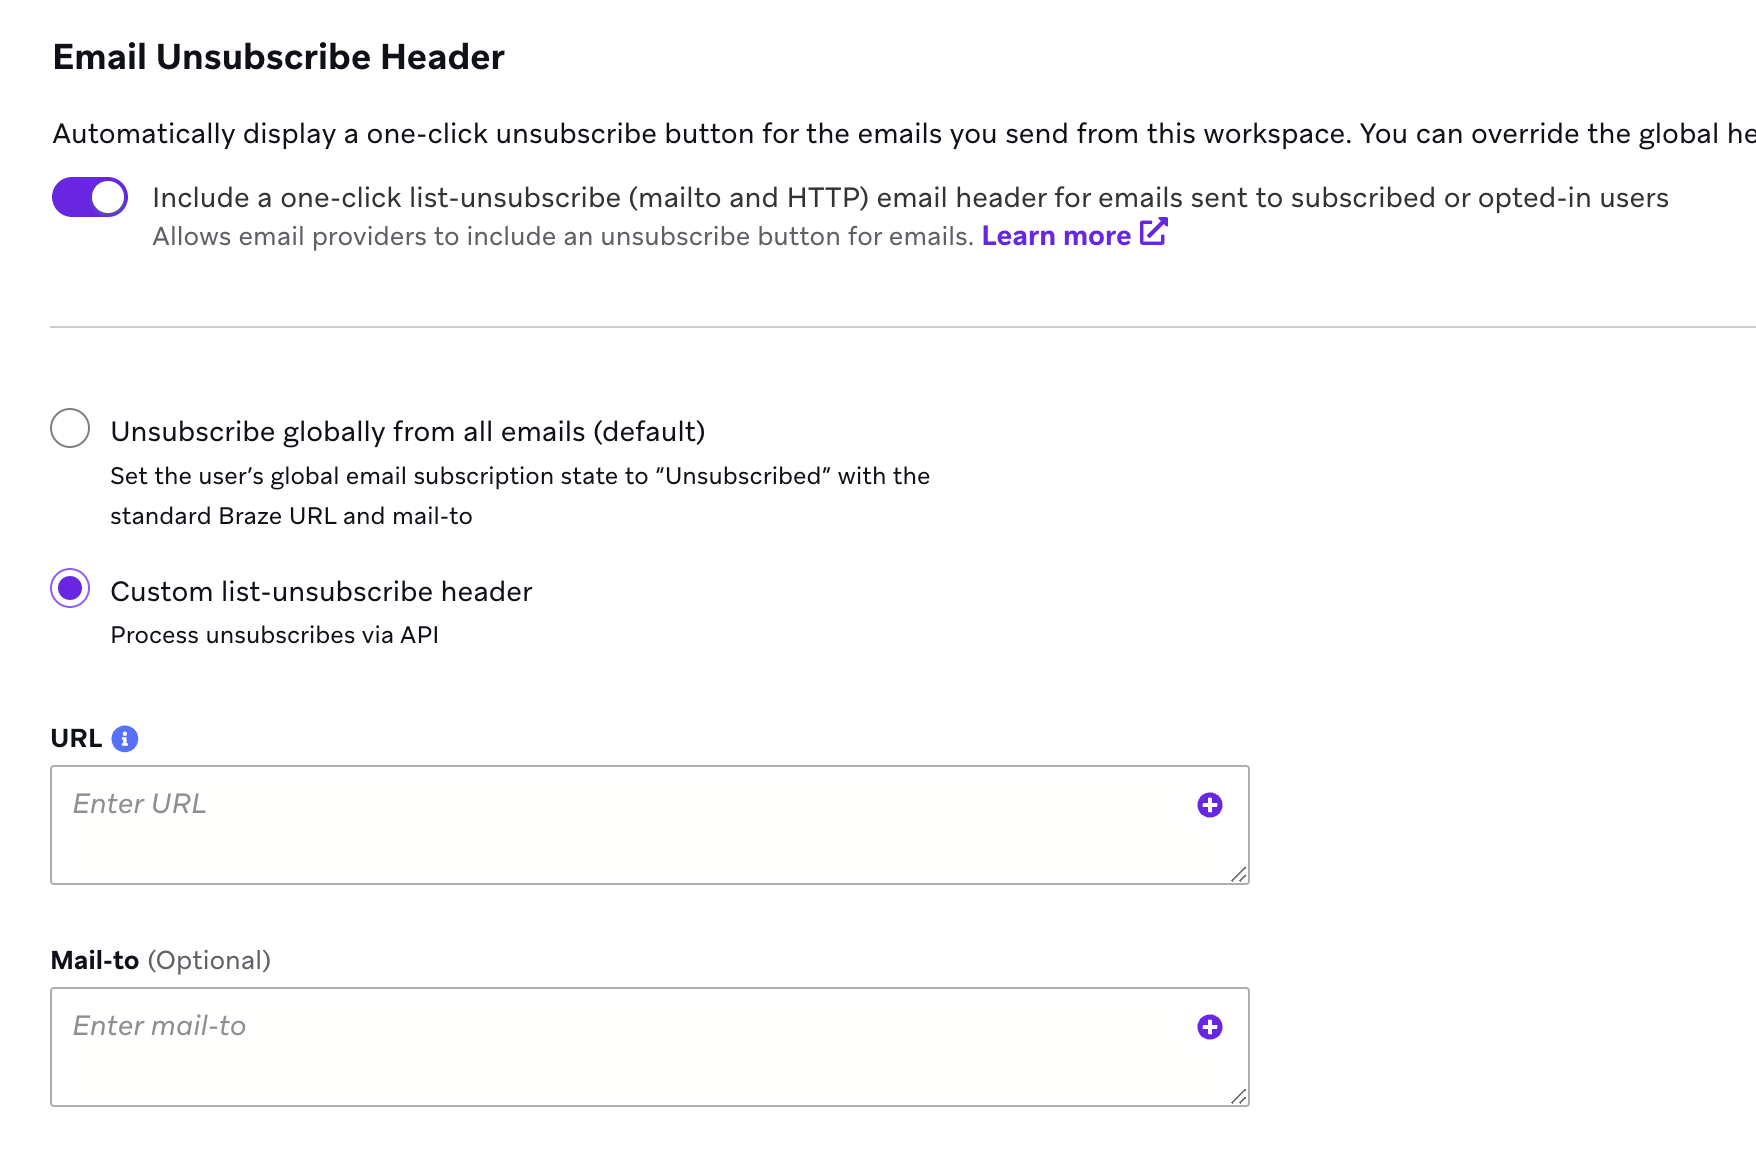Click the Email Unsubscribe Header heading
1756x1152 pixels.
pos(278,57)
